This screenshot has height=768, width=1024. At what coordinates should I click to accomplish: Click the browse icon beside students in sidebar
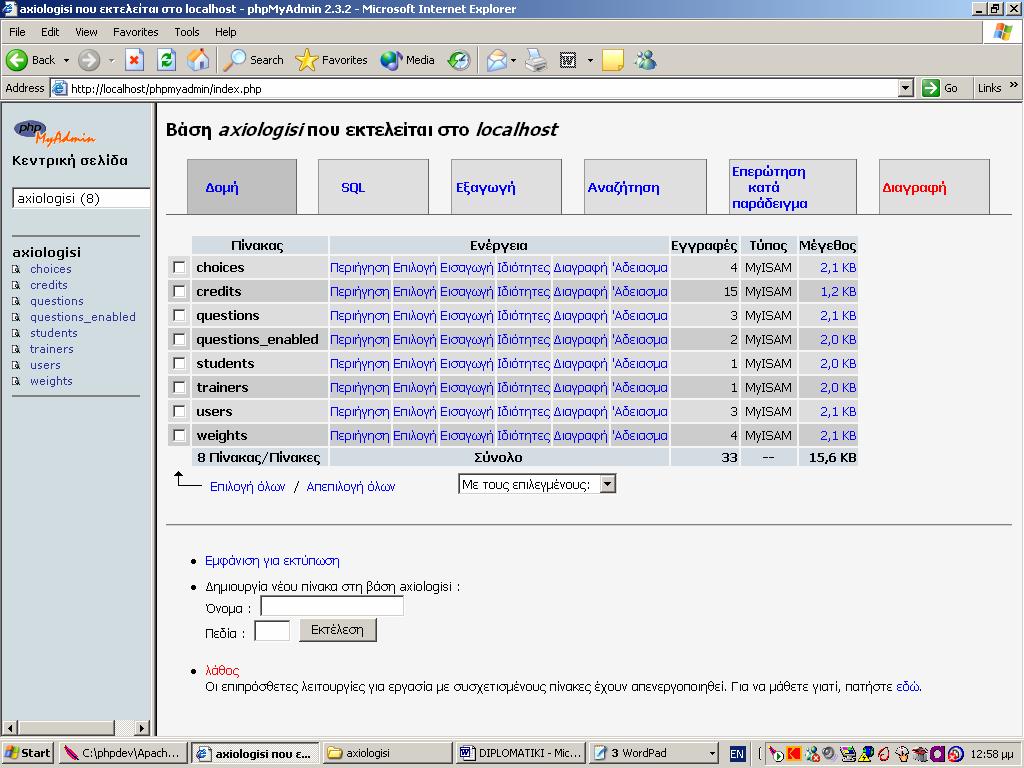[x=16, y=333]
